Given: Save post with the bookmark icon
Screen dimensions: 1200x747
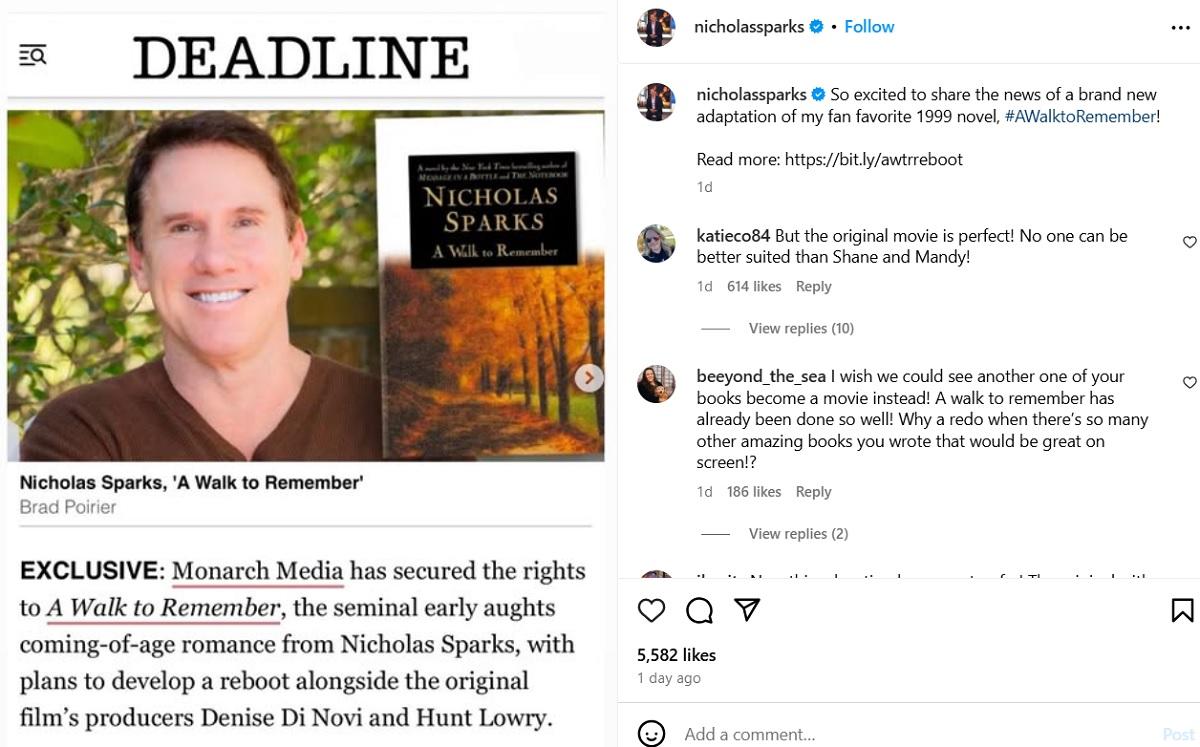Looking at the screenshot, I should click(1181, 610).
